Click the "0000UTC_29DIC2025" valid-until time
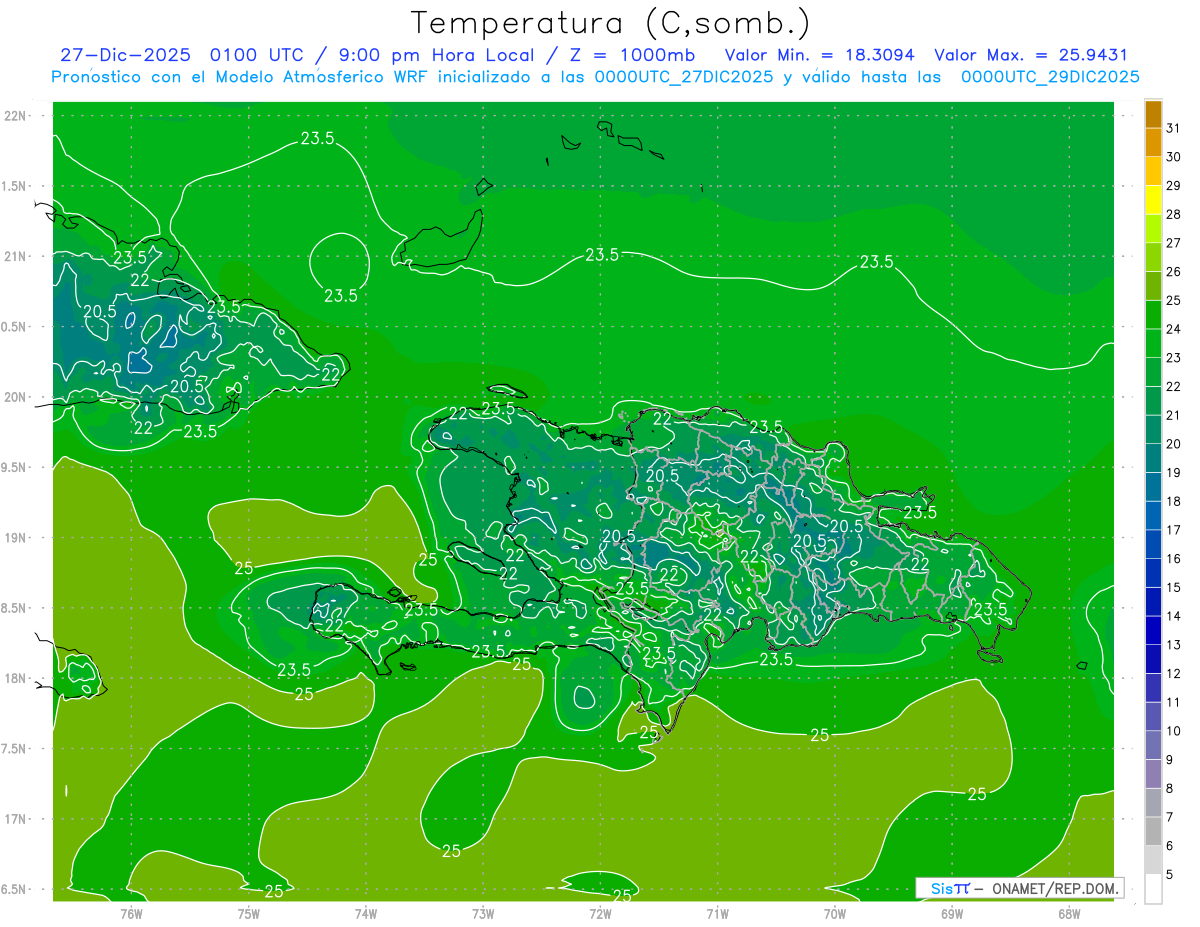Screen dimensions: 1200x927 pos(1050,77)
